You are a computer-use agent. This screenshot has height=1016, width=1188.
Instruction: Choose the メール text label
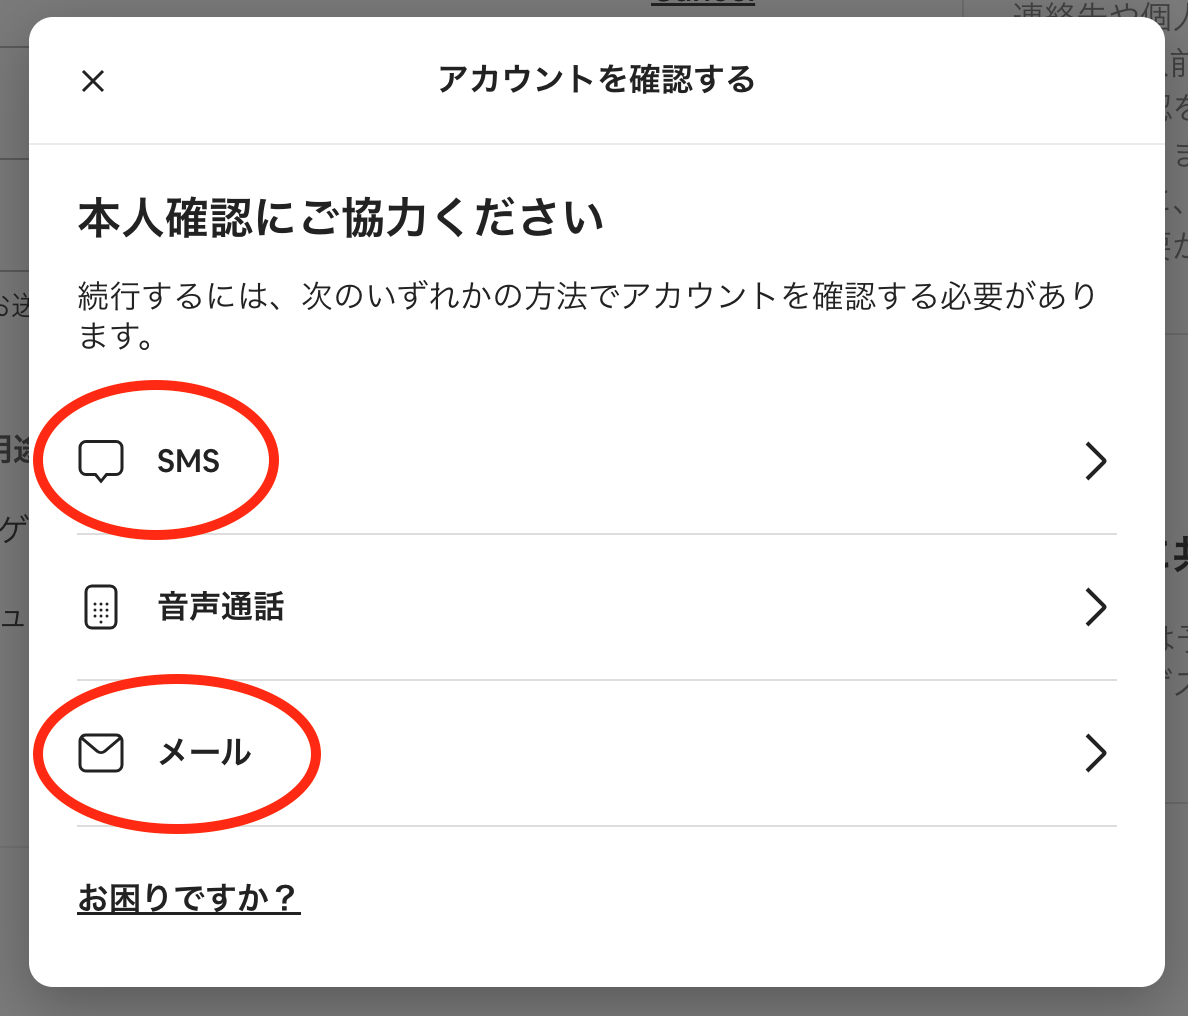click(205, 753)
